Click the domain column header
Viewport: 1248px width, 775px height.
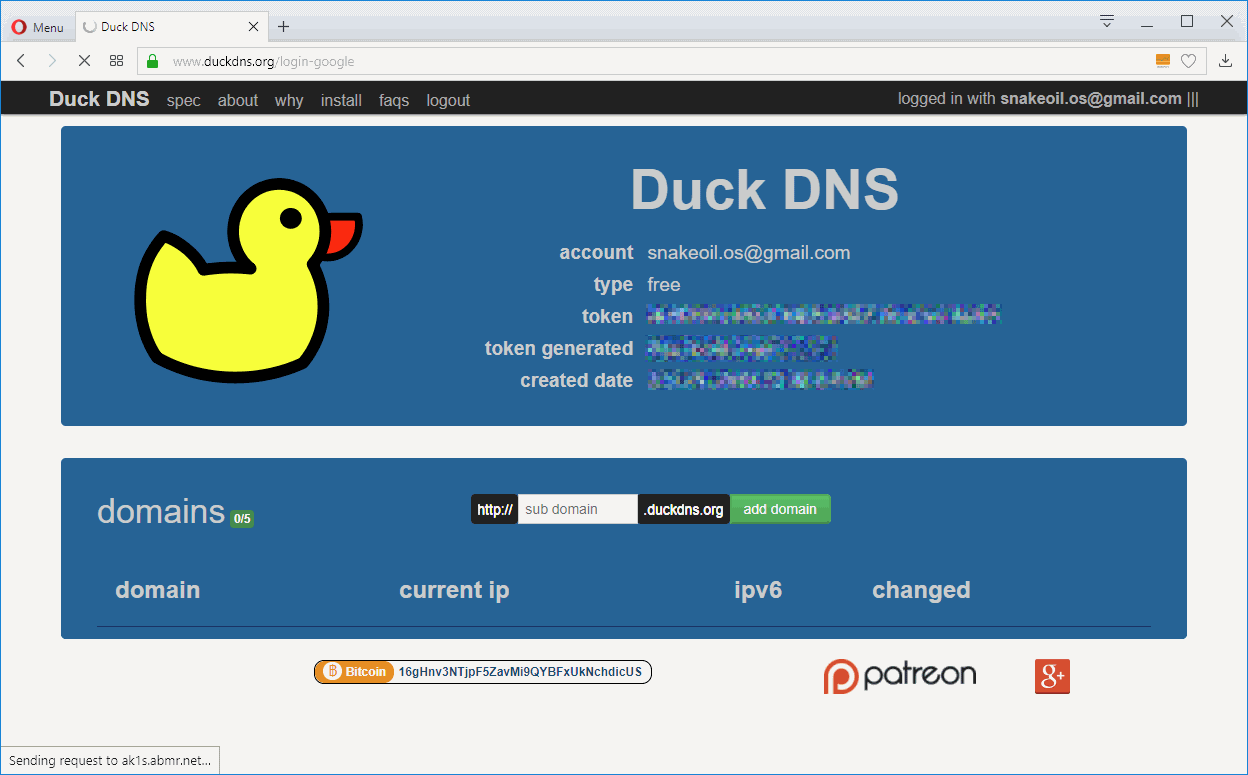click(157, 590)
